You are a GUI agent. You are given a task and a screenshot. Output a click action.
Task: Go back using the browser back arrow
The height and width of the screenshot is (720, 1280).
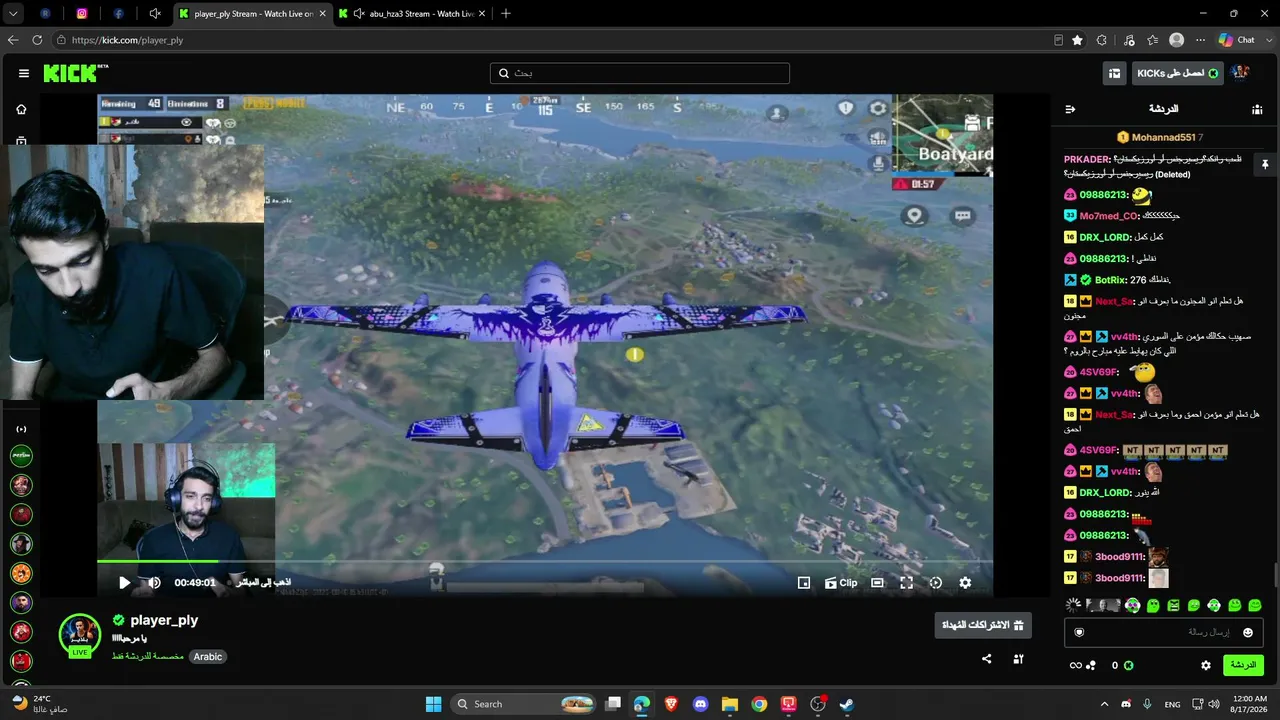(x=13, y=40)
